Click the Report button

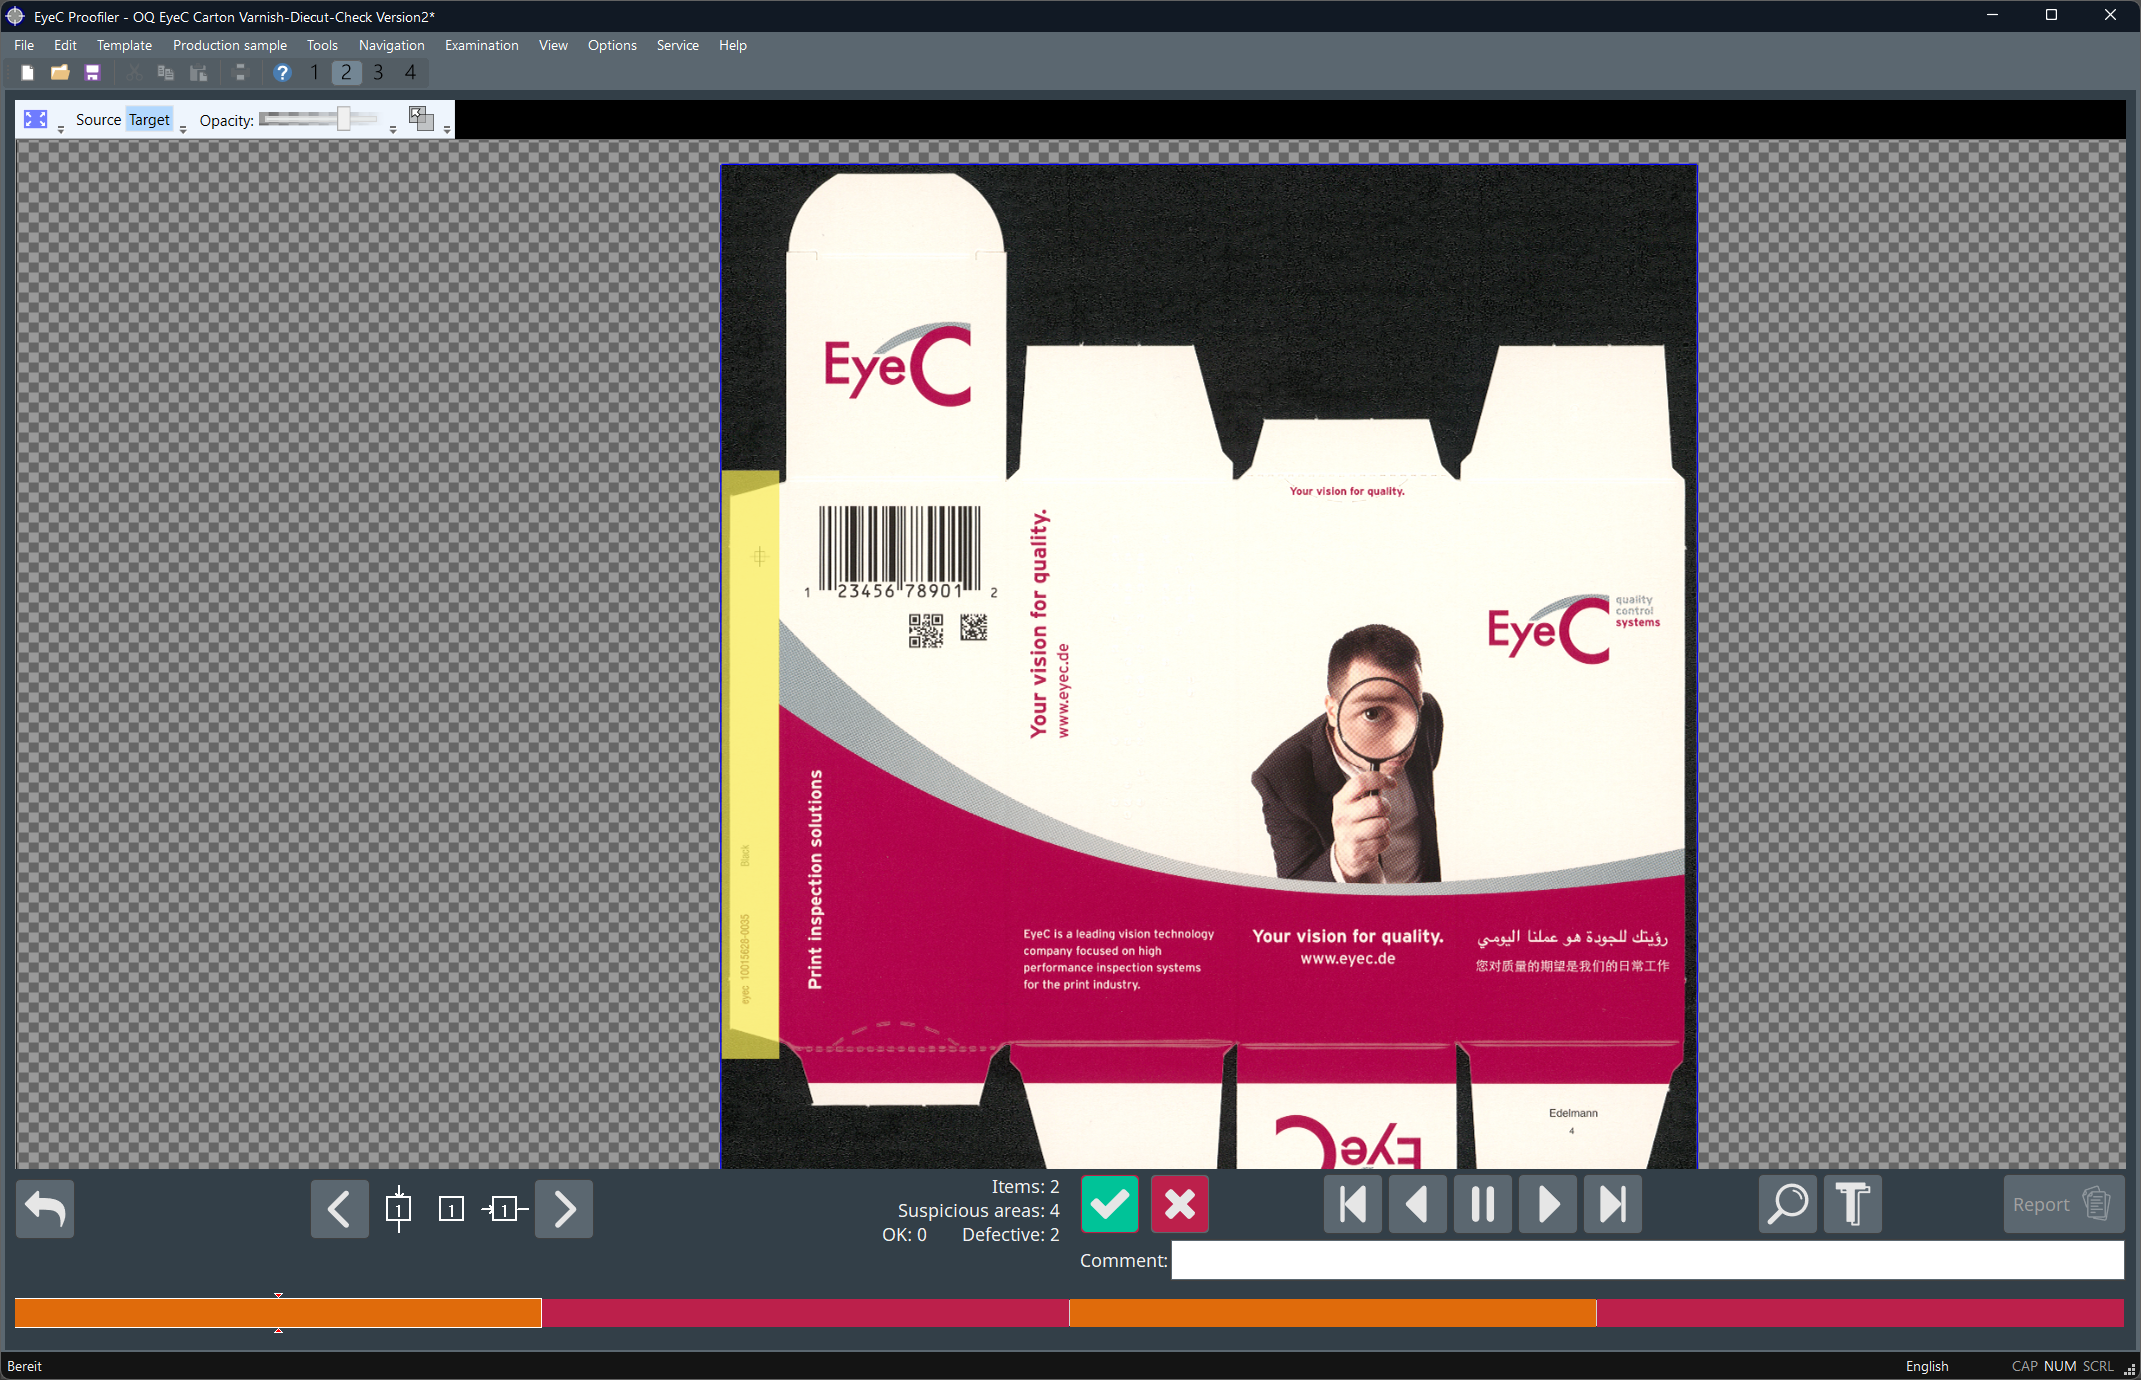point(2064,1204)
